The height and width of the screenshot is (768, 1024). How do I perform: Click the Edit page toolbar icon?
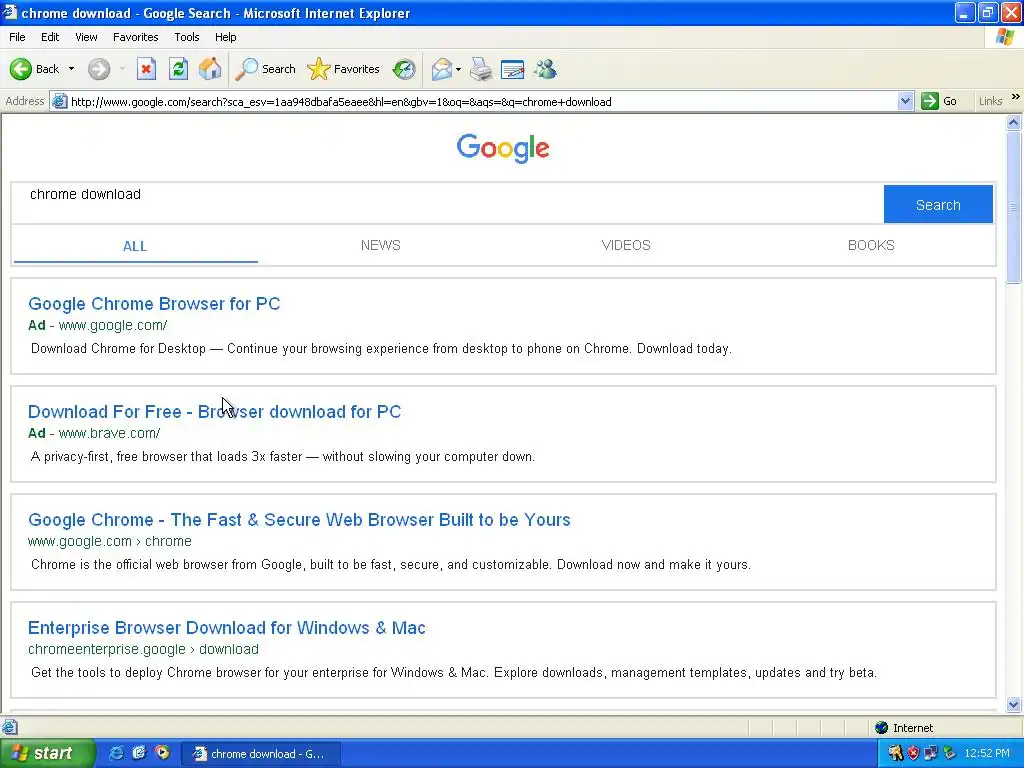point(513,69)
